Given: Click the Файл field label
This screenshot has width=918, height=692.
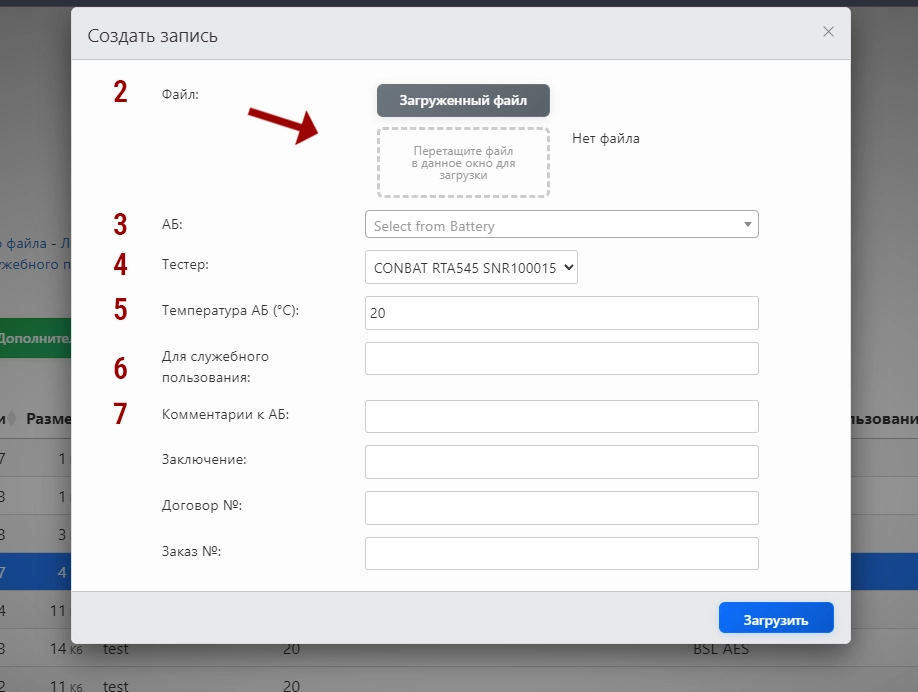Looking at the screenshot, I should pyautogui.click(x=180, y=95).
